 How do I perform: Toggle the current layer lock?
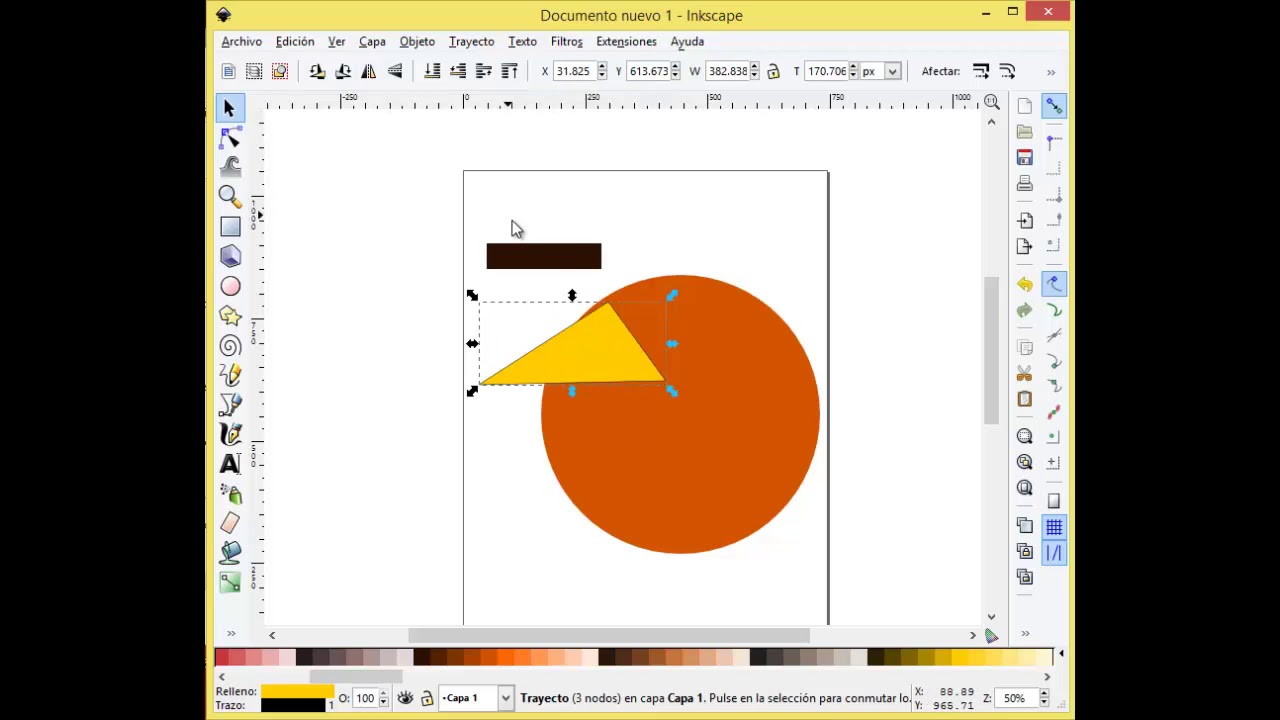click(x=427, y=698)
